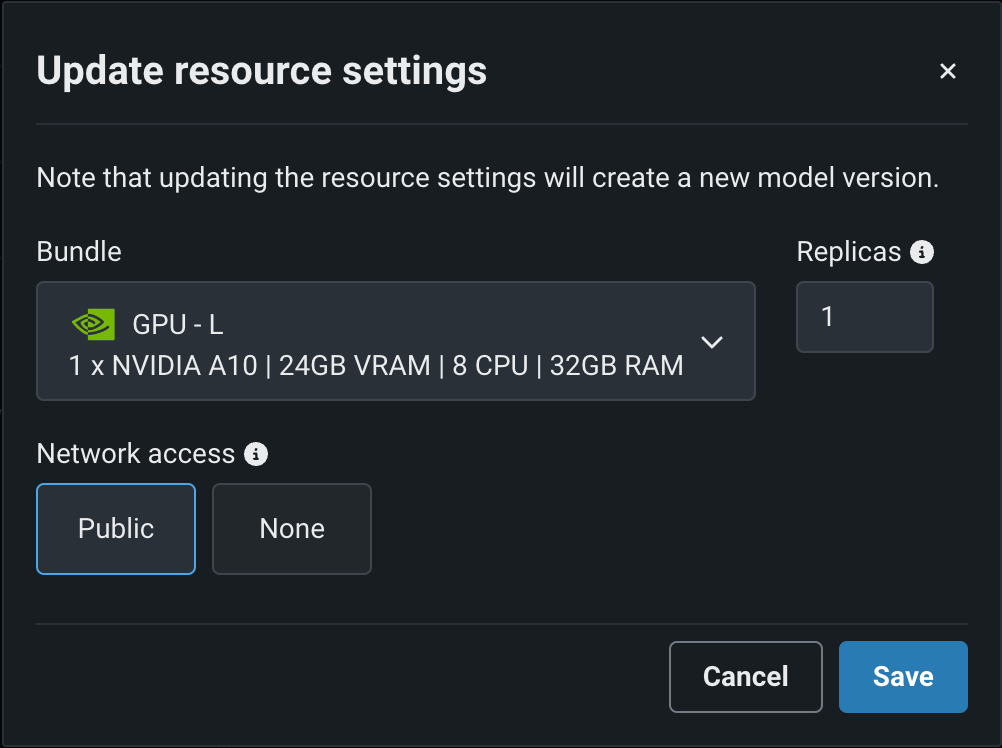Click the new model version note text

pos(488,179)
